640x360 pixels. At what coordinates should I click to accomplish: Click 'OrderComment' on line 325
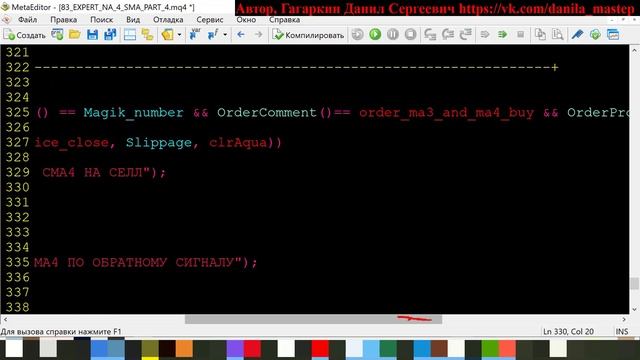tap(267, 112)
